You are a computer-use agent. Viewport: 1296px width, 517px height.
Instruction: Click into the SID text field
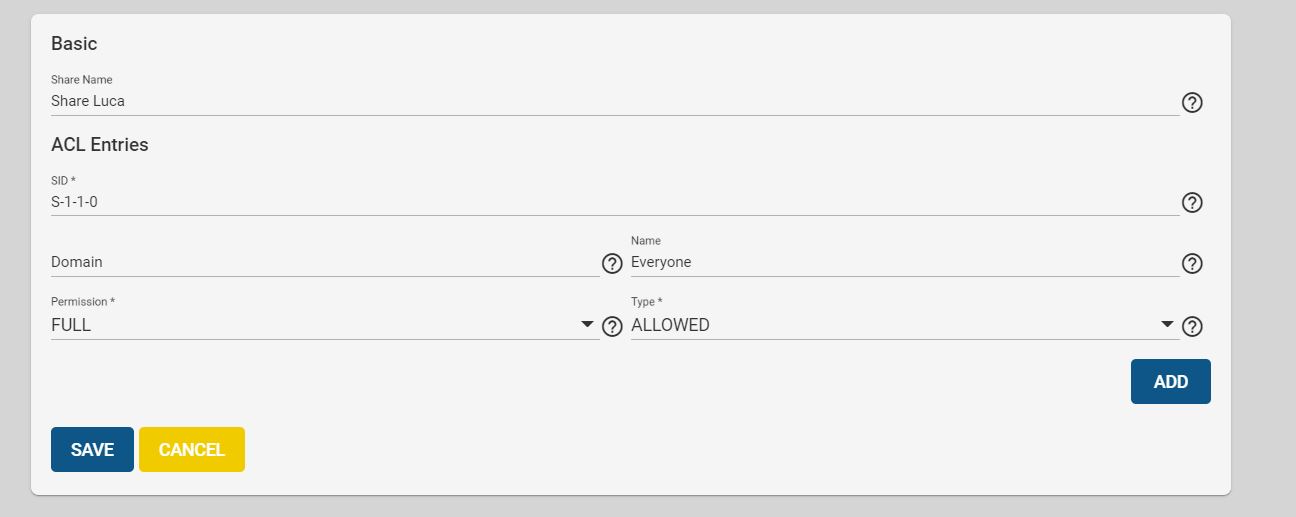(615, 202)
